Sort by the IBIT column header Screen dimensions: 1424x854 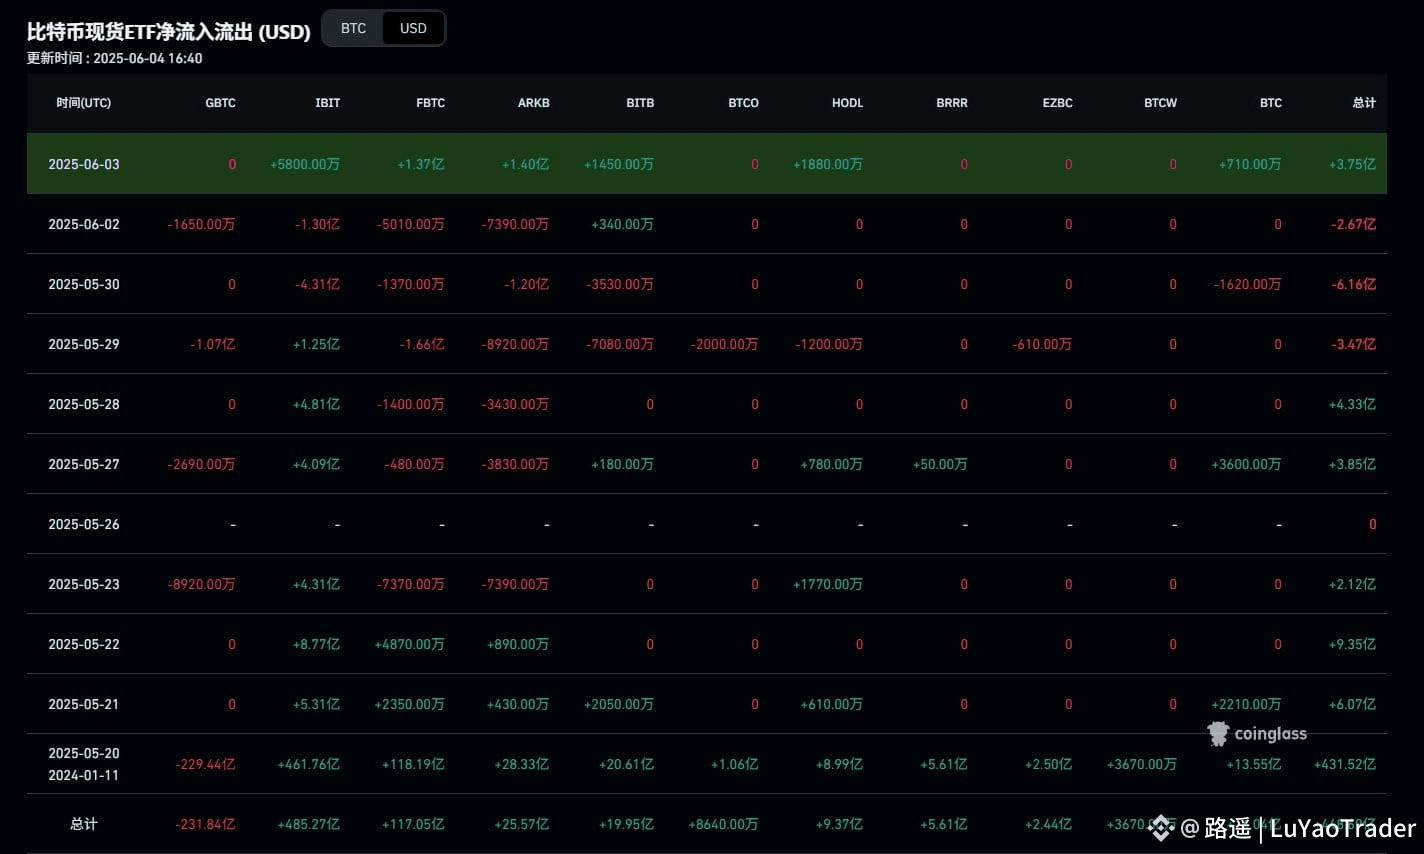tap(328, 103)
